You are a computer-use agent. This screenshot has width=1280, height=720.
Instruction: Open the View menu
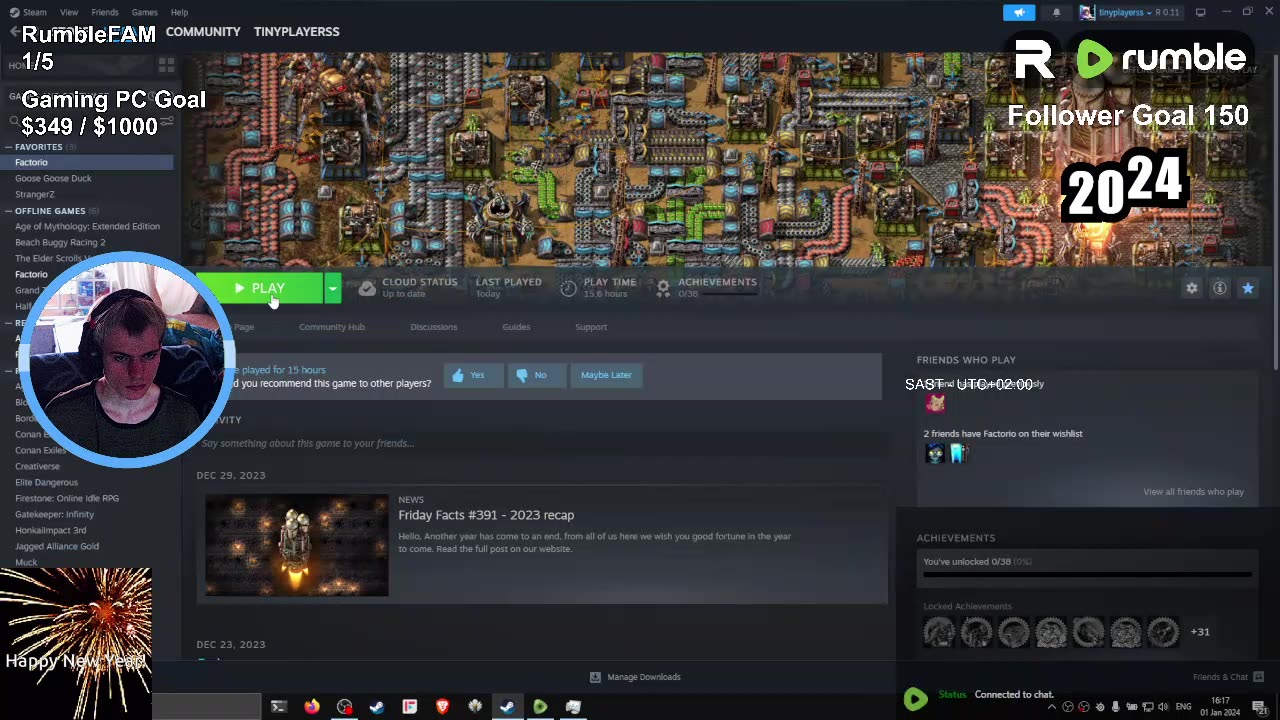pos(69,12)
